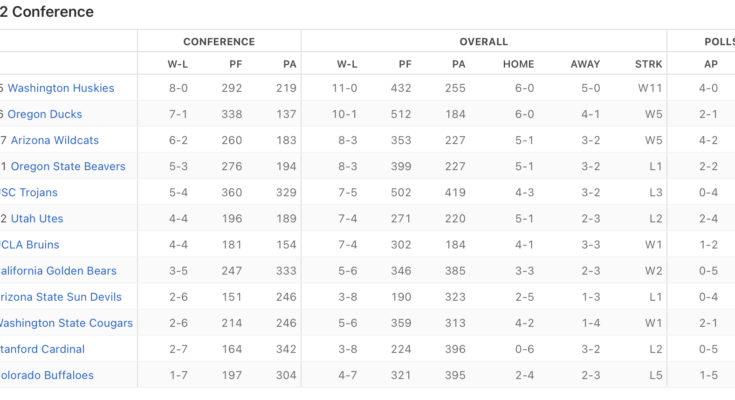Visit the Washington State Cougars link
The height and width of the screenshot is (400, 735).
point(65,323)
